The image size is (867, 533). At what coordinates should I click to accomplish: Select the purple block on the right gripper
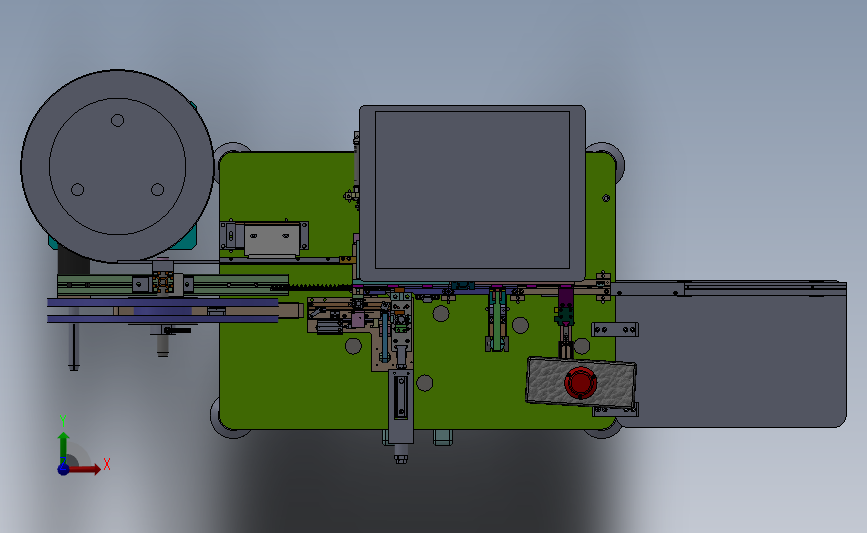[566, 297]
